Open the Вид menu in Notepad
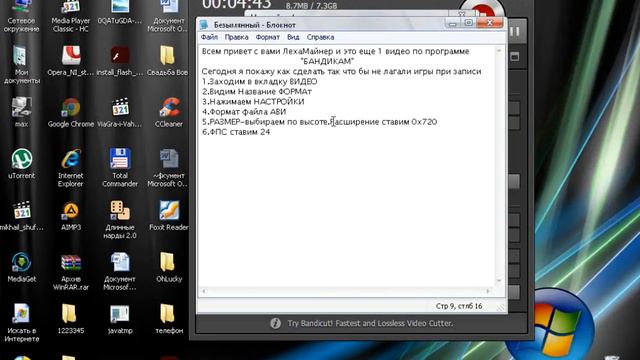640x360 pixels. click(x=293, y=37)
